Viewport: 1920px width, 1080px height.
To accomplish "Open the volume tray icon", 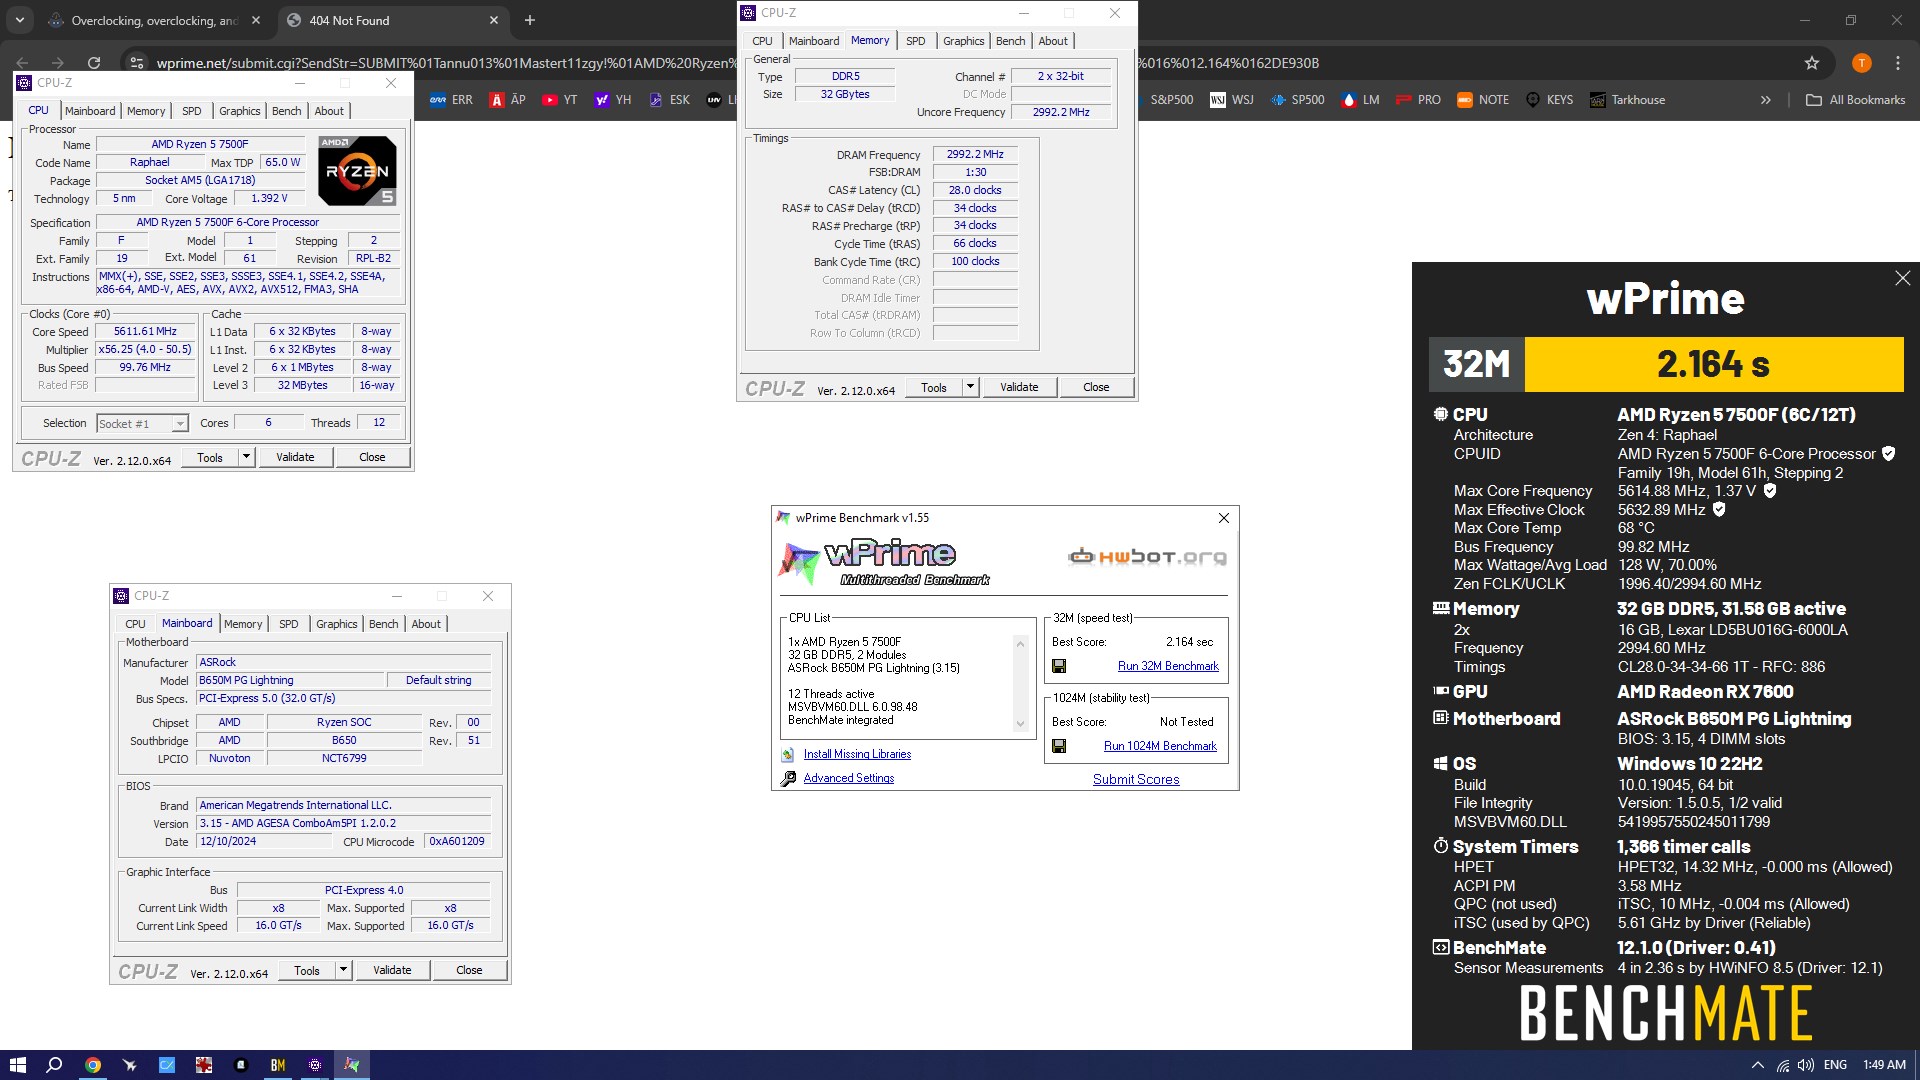I will [1806, 1065].
